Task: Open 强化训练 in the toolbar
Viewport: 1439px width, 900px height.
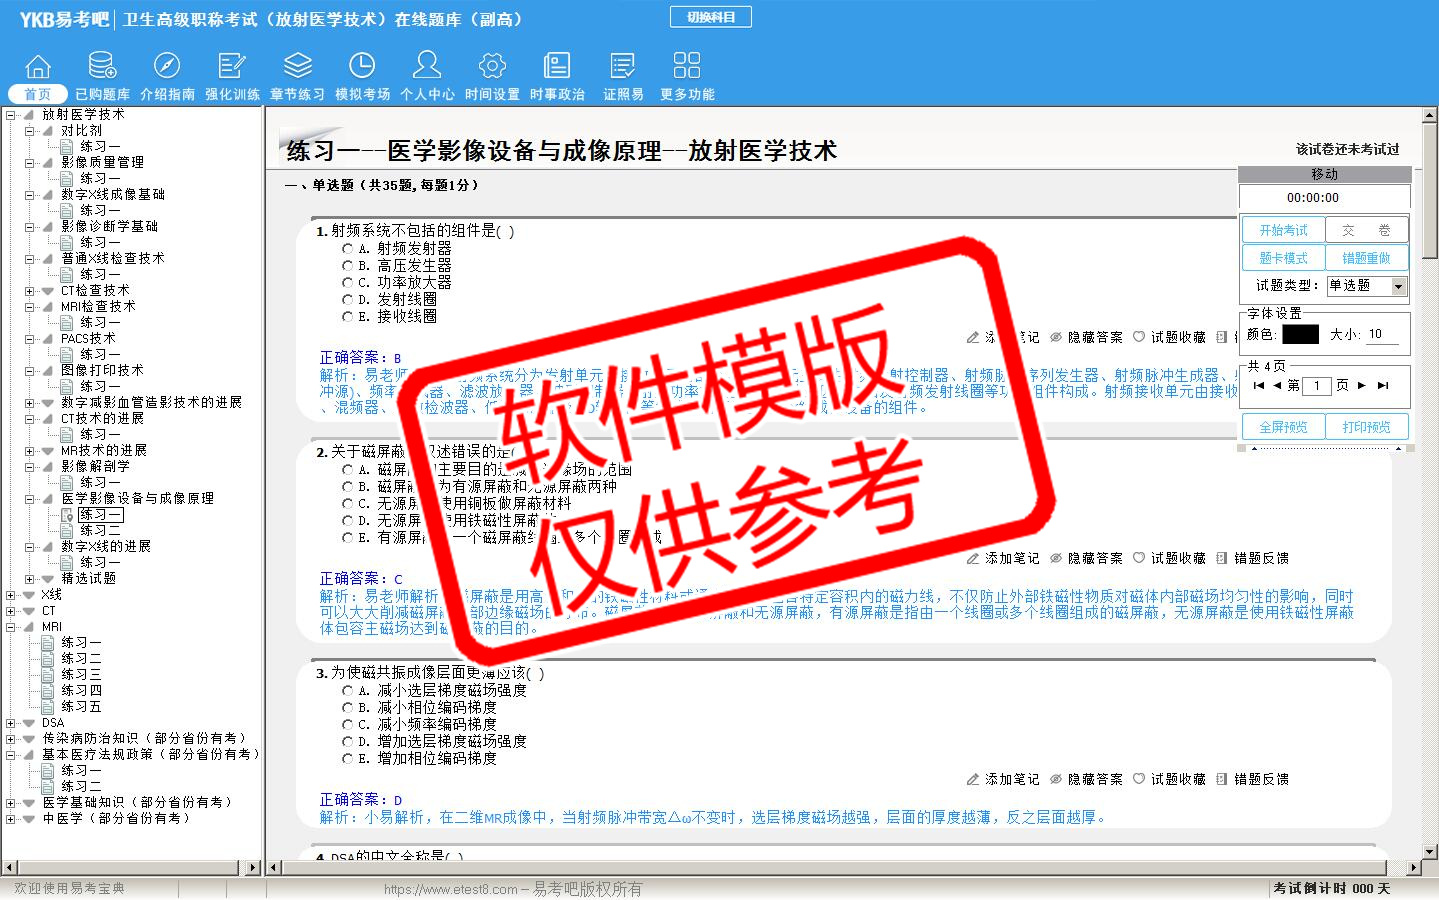Action: point(232,67)
